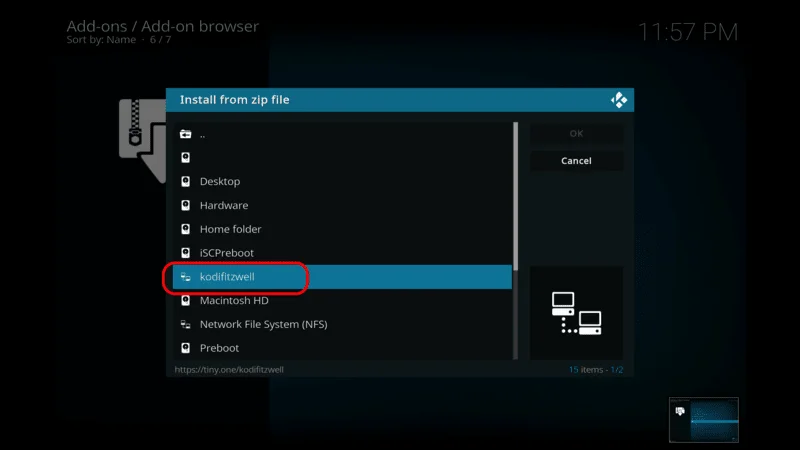This screenshot has width=800, height=450.
Task: Click the drive icon beside Hardware
Action: click(x=186, y=205)
